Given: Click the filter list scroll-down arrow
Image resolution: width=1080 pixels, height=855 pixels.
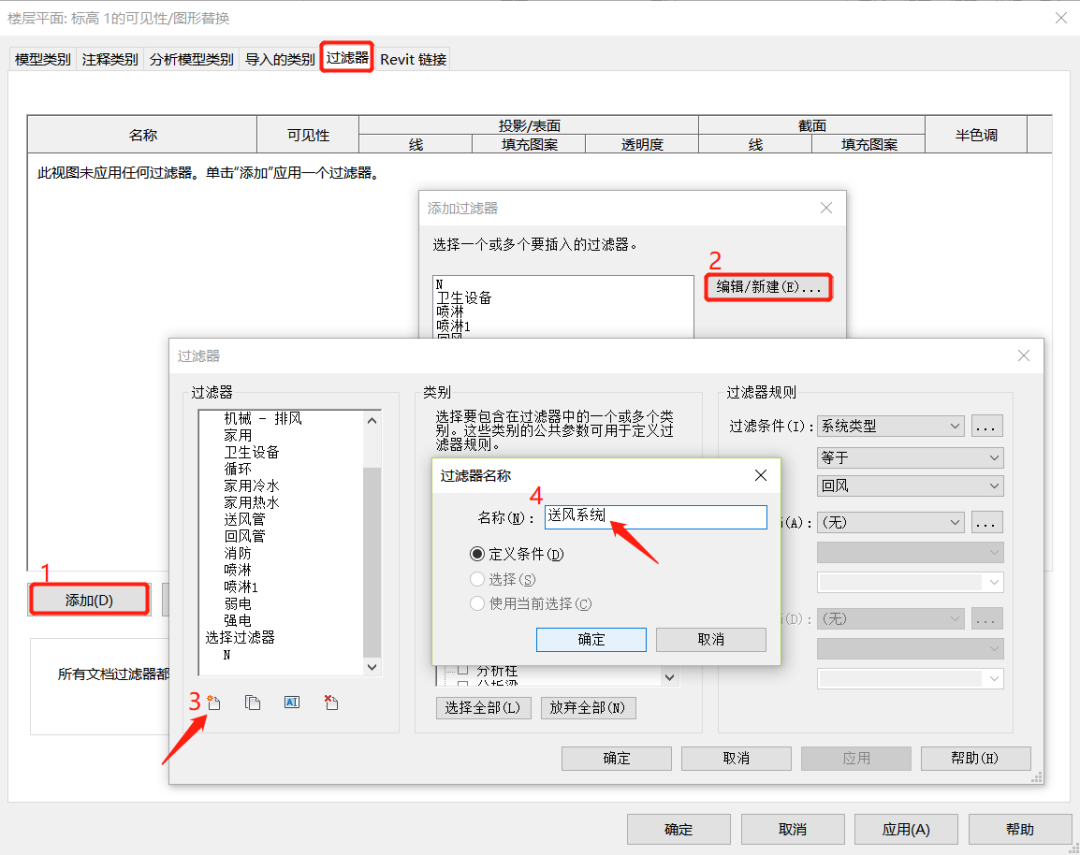Looking at the screenshot, I should pyautogui.click(x=372, y=667).
